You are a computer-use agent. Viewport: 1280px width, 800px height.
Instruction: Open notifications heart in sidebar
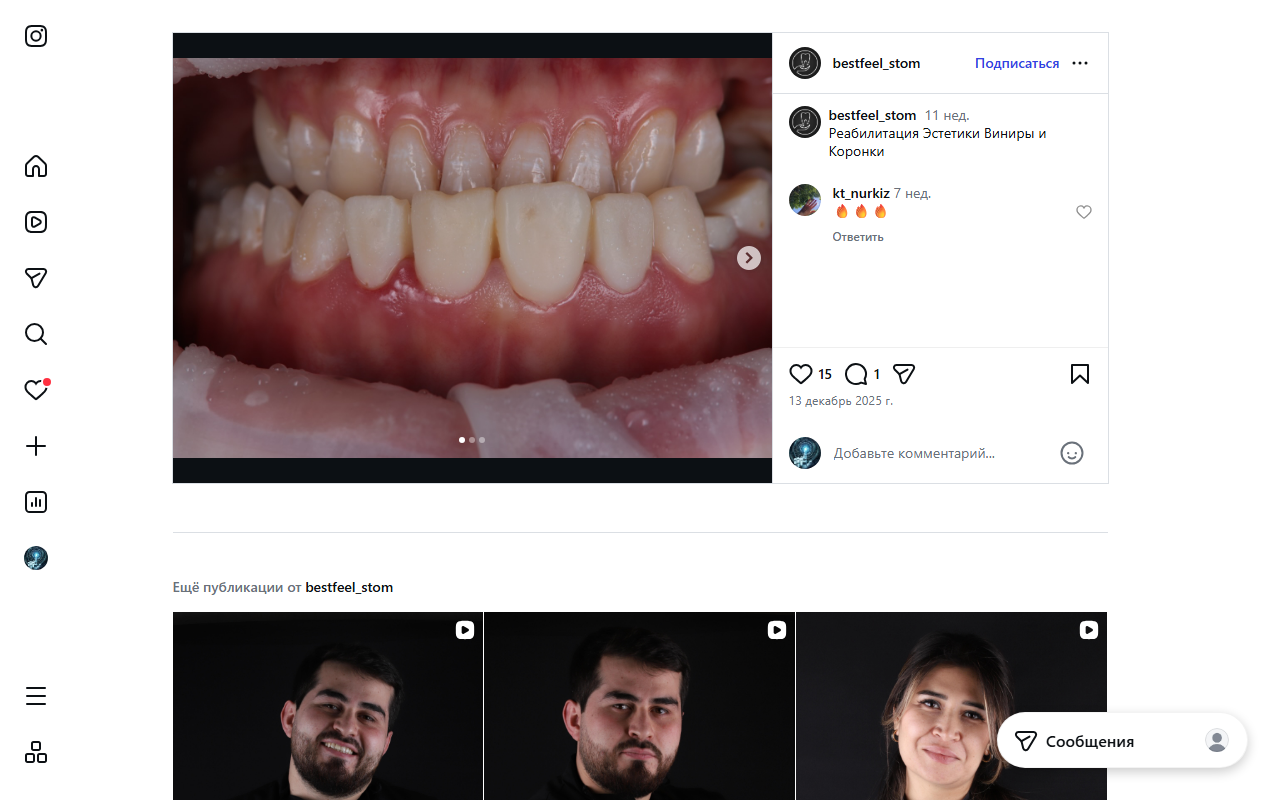pyautogui.click(x=36, y=390)
